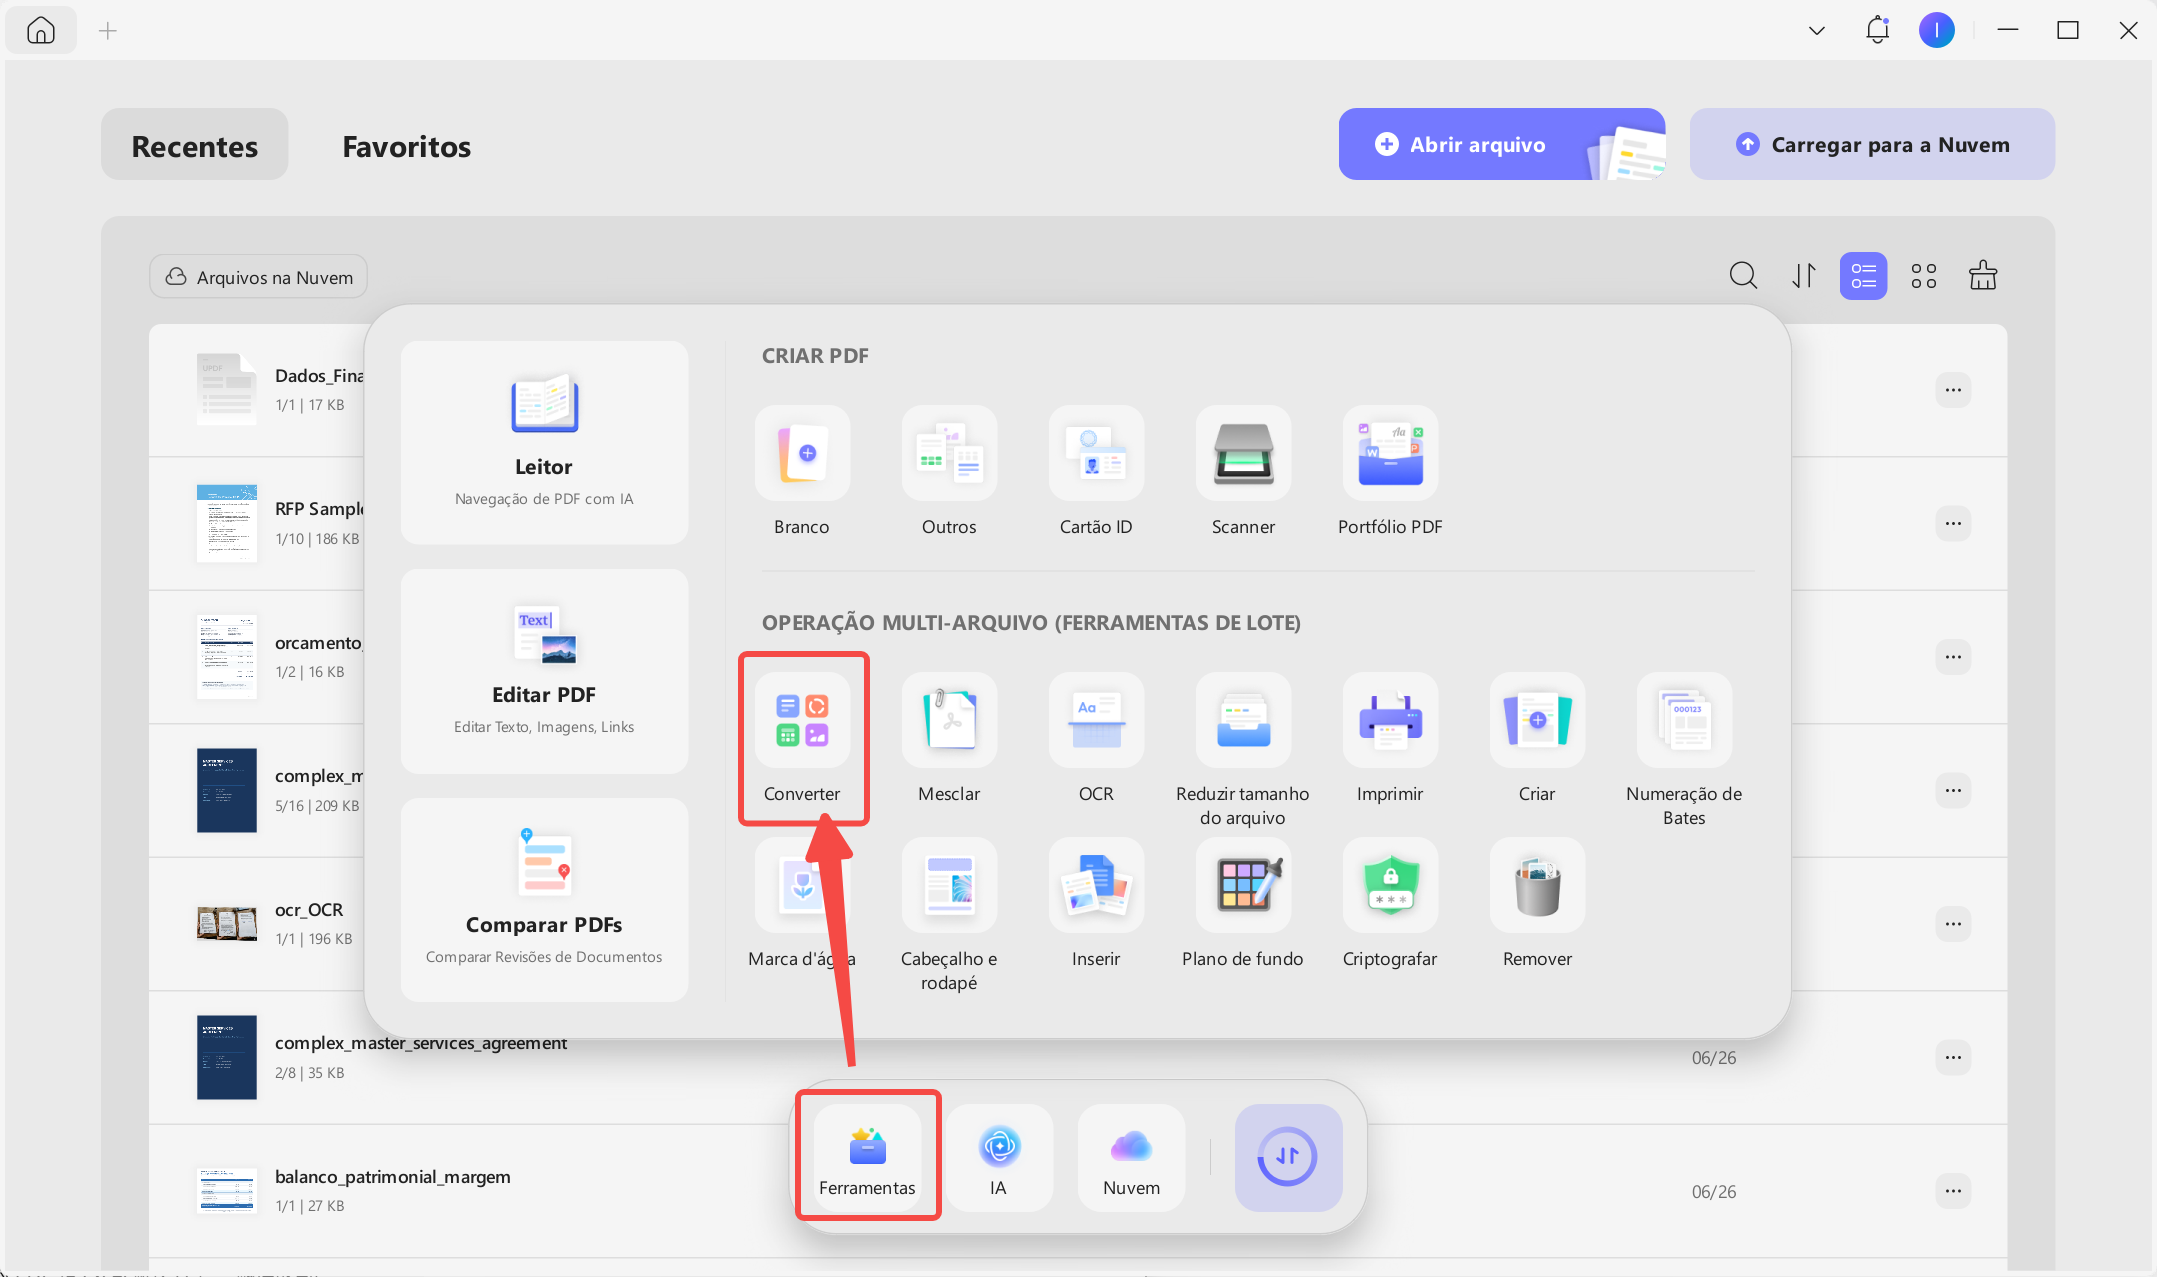Image resolution: width=2157 pixels, height=1277 pixels.
Task: Click Carregar para a Nuvem button
Action: pos(1872,144)
